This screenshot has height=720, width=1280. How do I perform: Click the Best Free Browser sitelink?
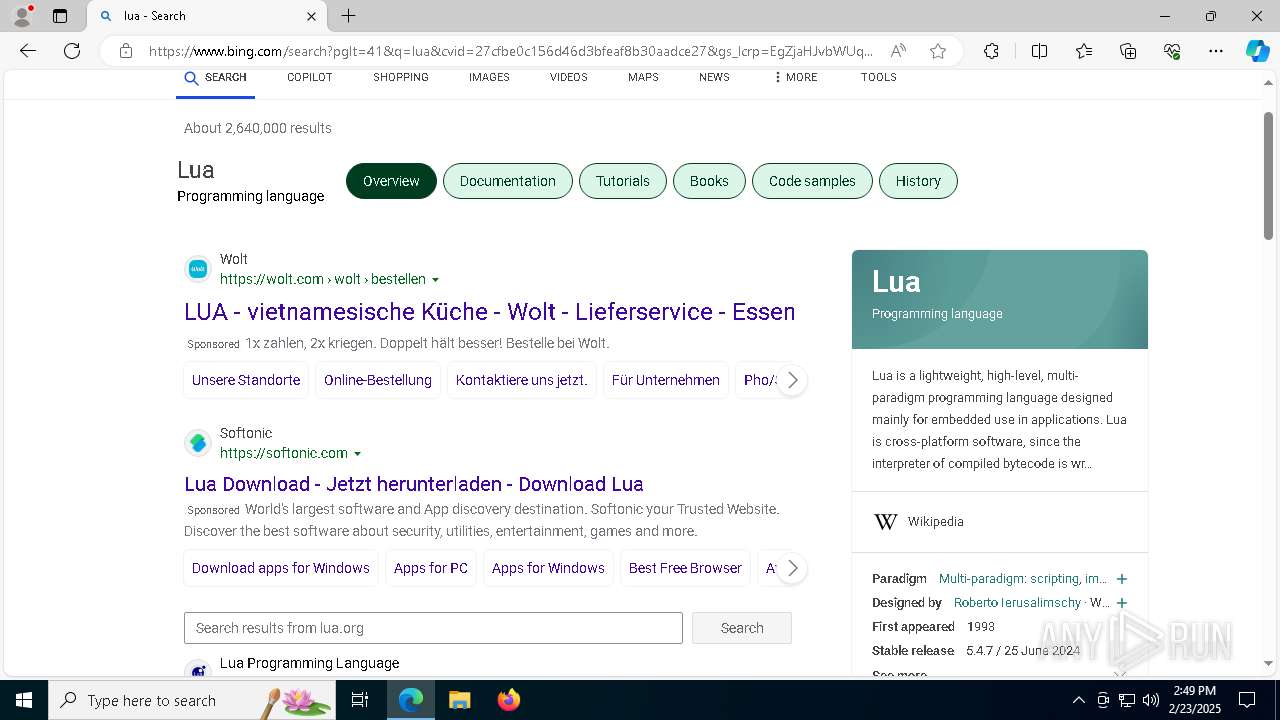[x=685, y=568]
